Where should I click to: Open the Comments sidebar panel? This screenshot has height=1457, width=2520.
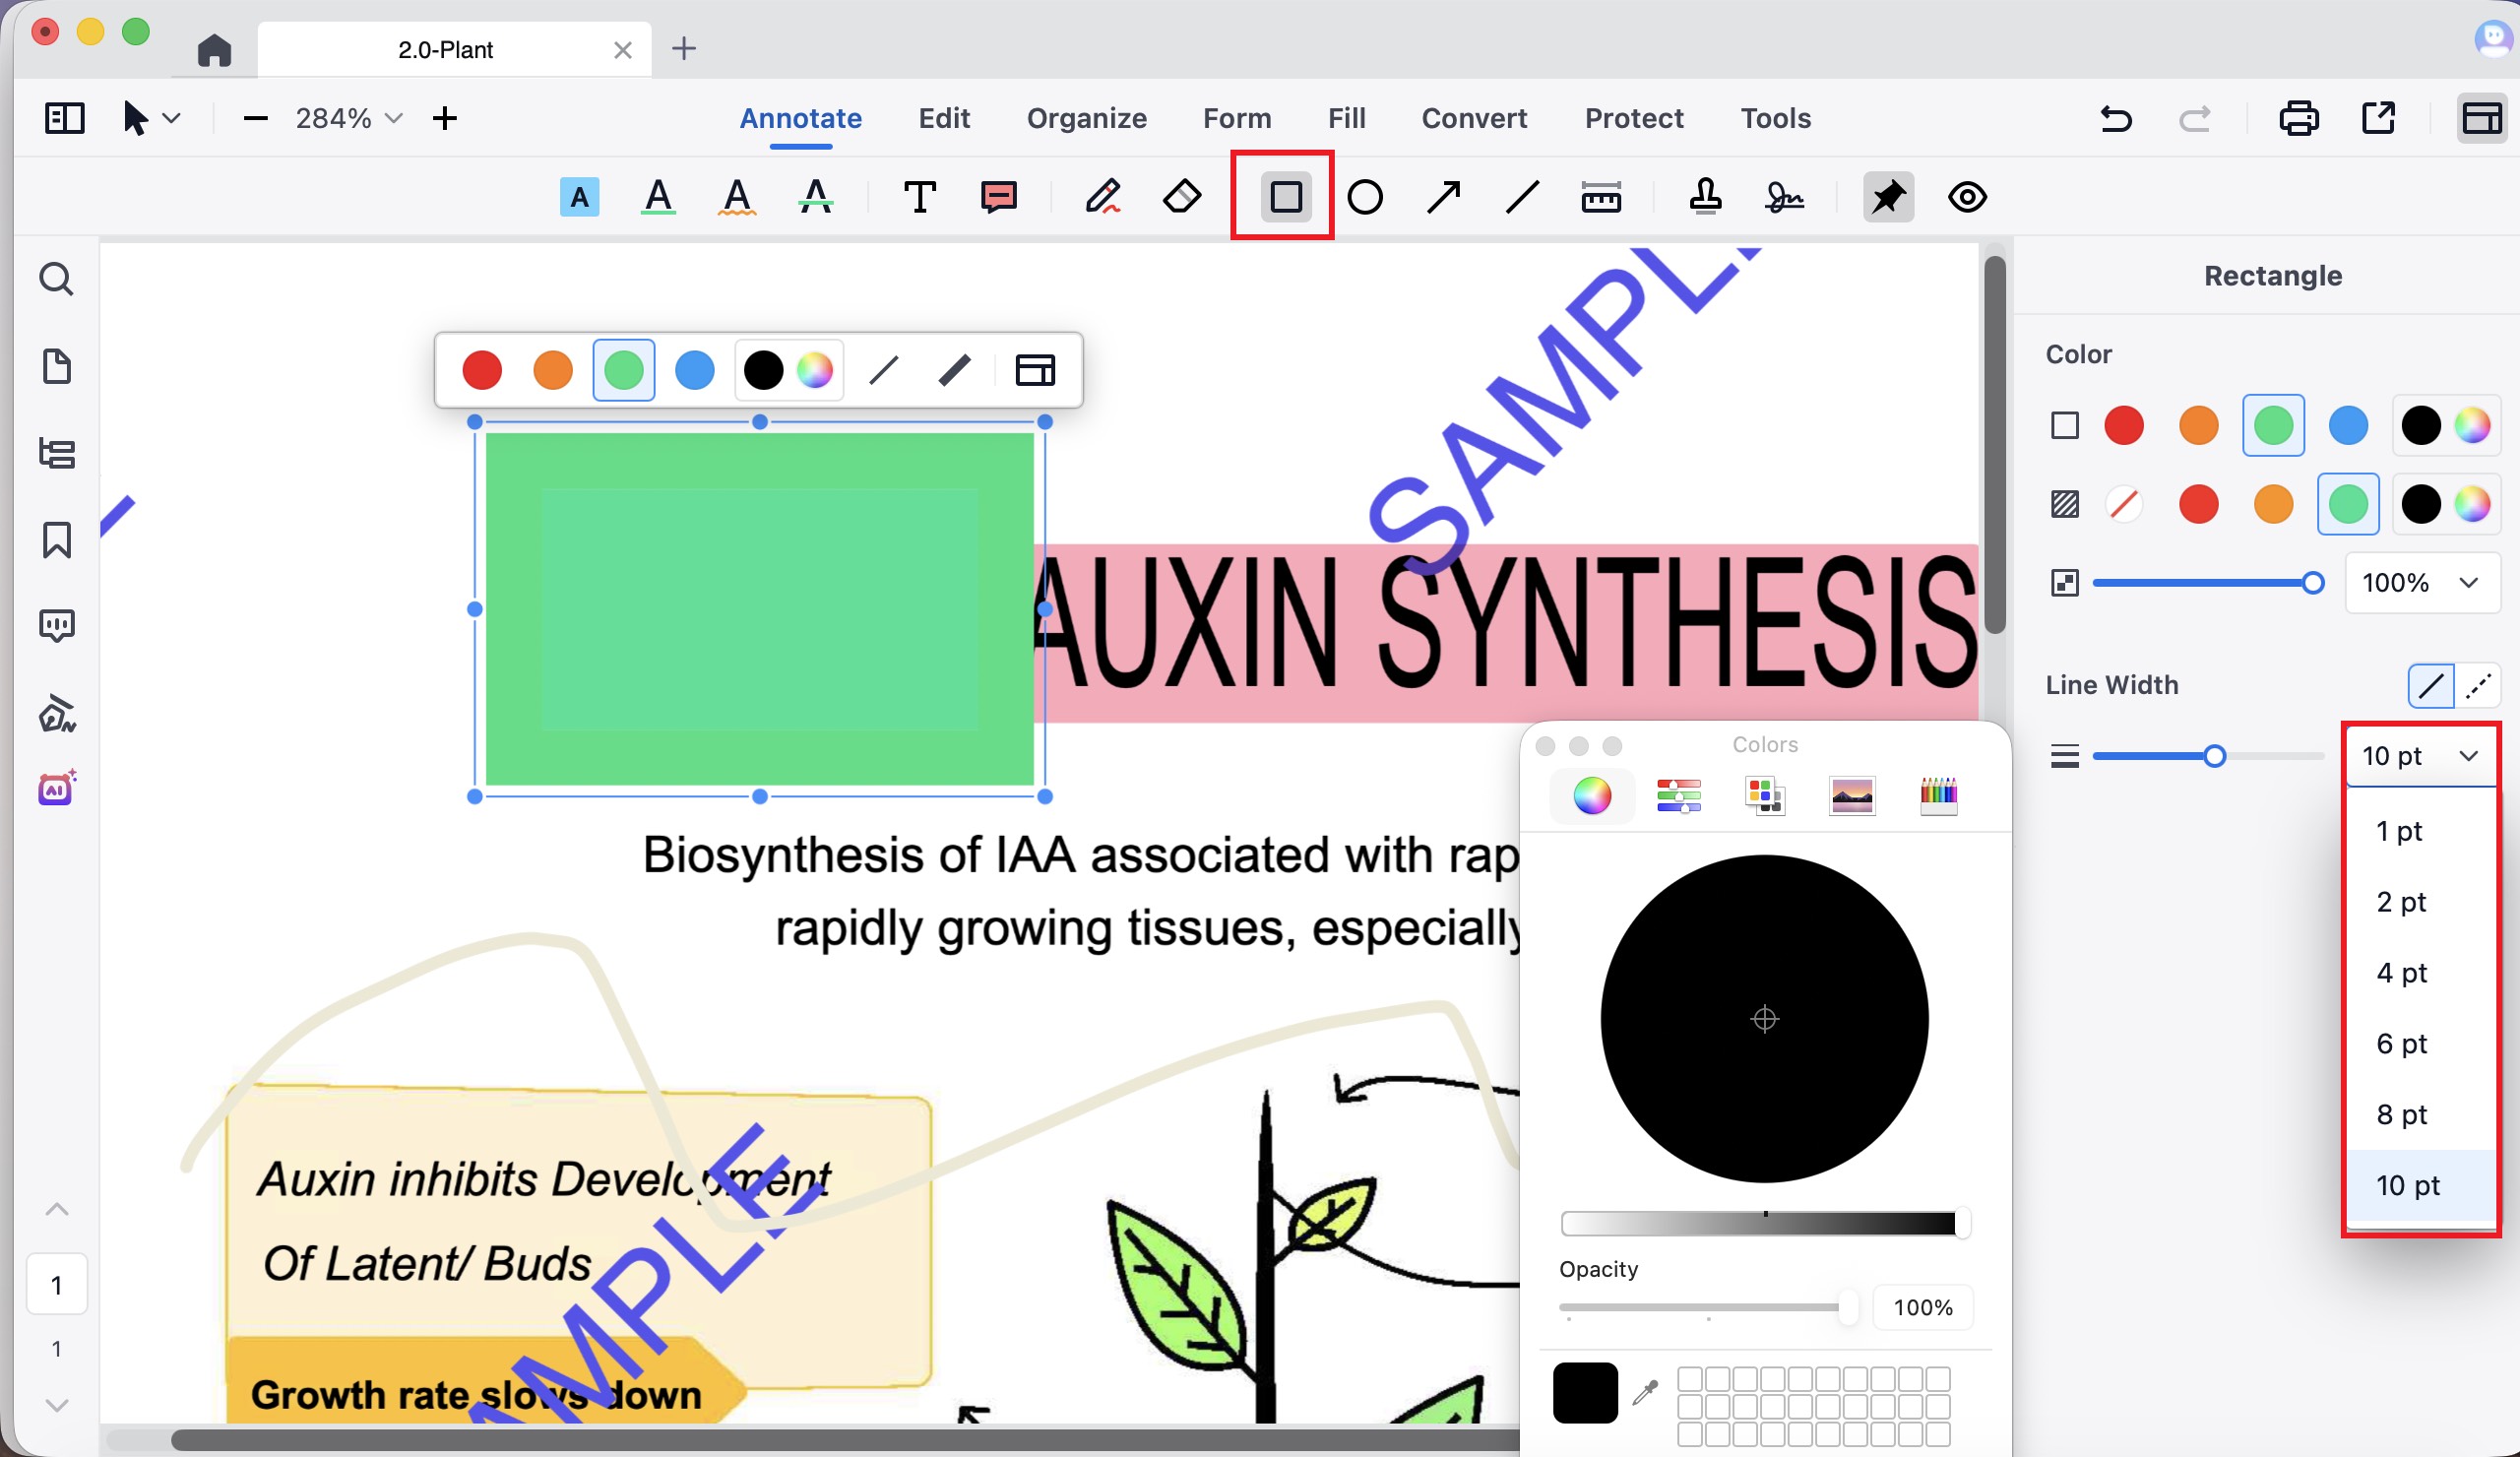(x=56, y=626)
